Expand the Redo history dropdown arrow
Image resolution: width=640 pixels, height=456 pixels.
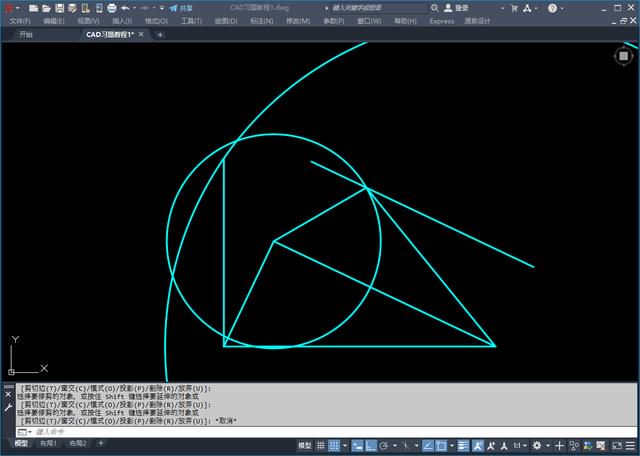coord(153,8)
